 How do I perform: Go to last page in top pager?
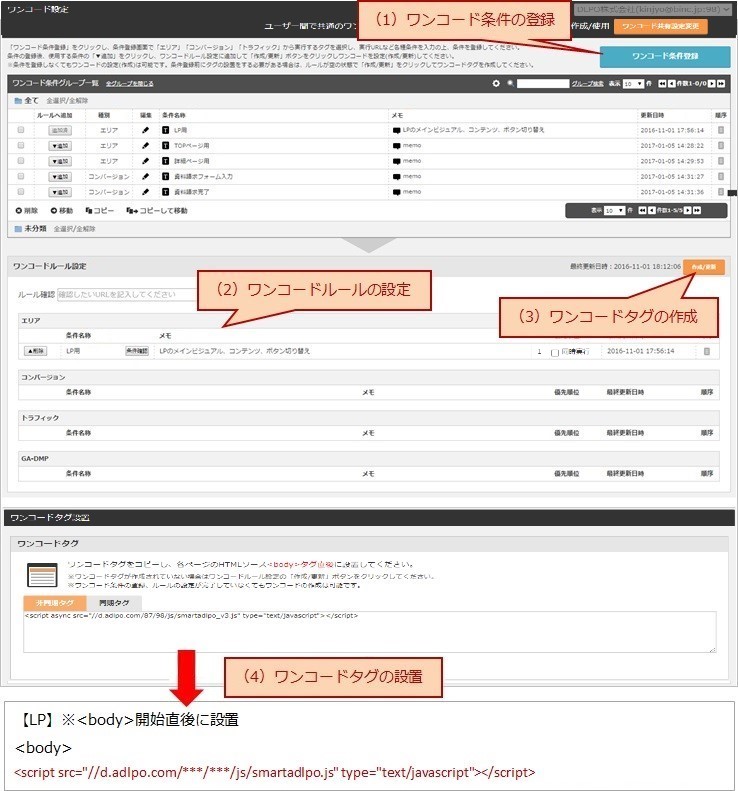point(721,84)
